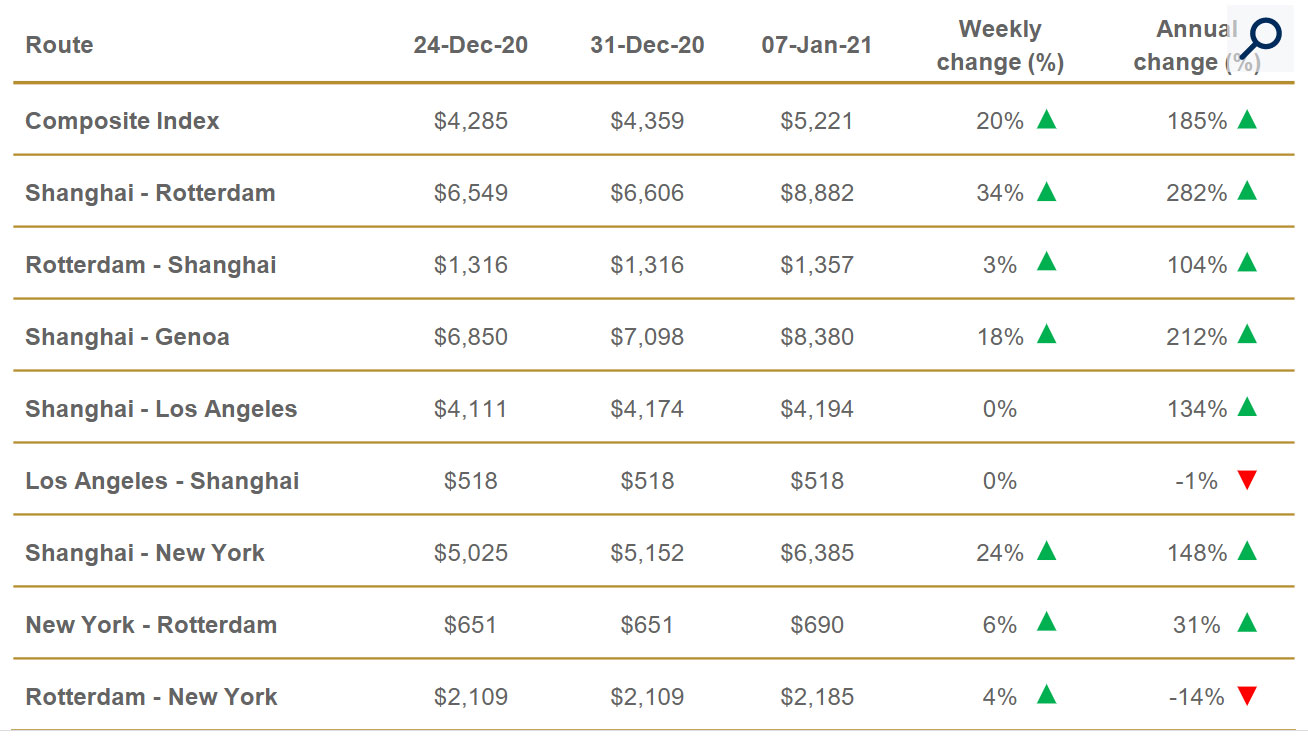Click the 07-Jan-21 column header
The width and height of the screenshot is (1308, 740).
coord(817,45)
